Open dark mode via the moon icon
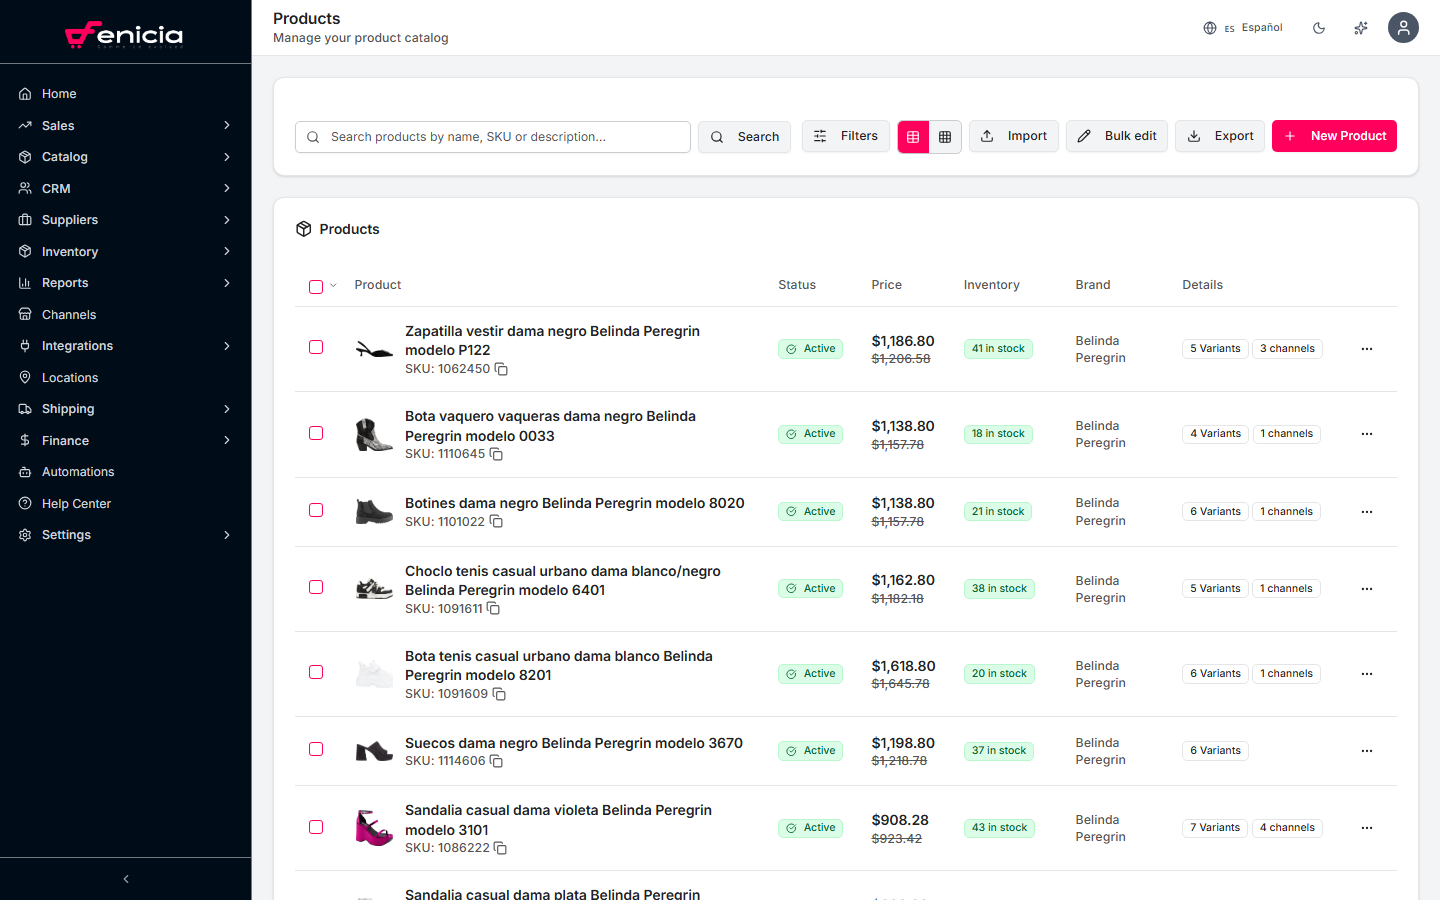Viewport: 1440px width, 900px height. tap(1319, 27)
